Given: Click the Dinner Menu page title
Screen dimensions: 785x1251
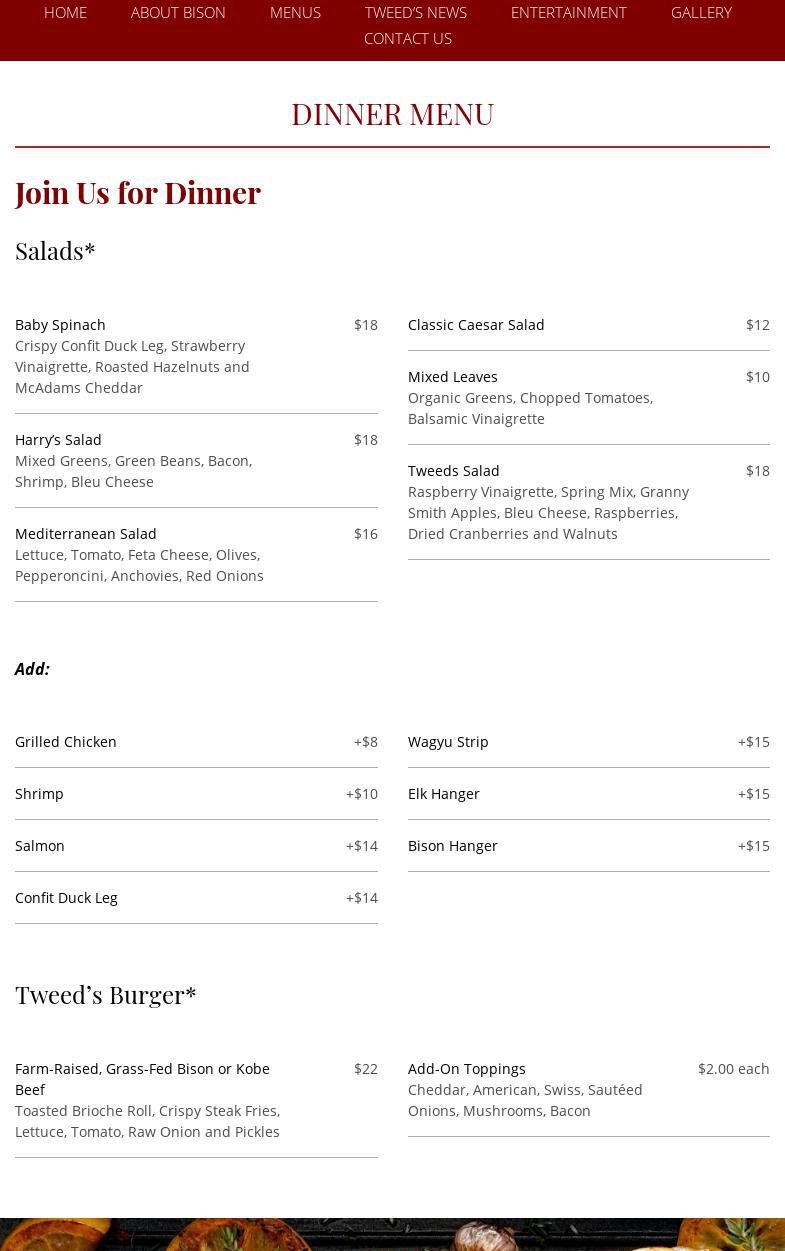Looking at the screenshot, I should tap(392, 114).
